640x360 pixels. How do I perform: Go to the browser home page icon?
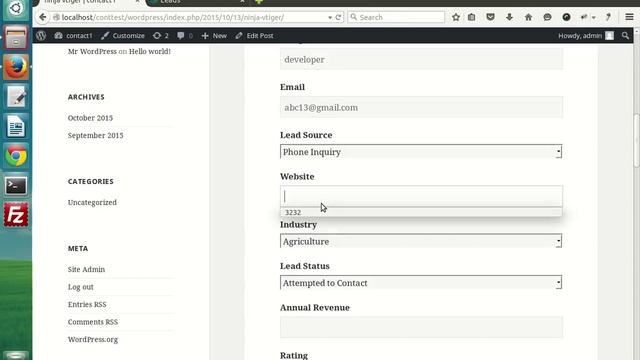[x=529, y=17]
